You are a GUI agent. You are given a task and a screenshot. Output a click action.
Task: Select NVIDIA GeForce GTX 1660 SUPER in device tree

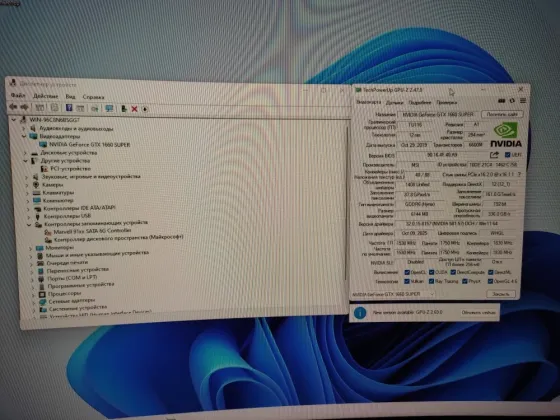(89, 145)
